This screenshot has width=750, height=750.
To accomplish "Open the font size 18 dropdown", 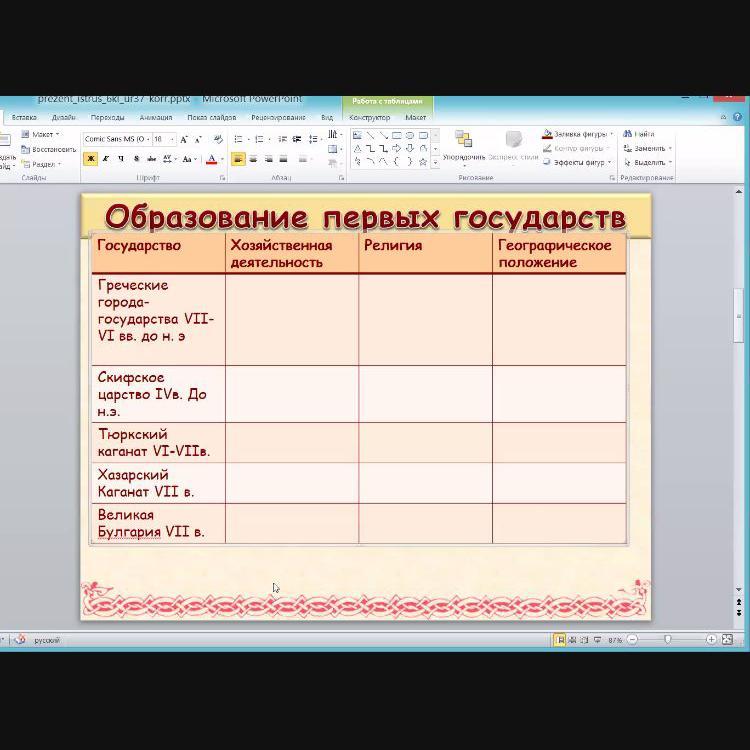I will (x=172, y=139).
